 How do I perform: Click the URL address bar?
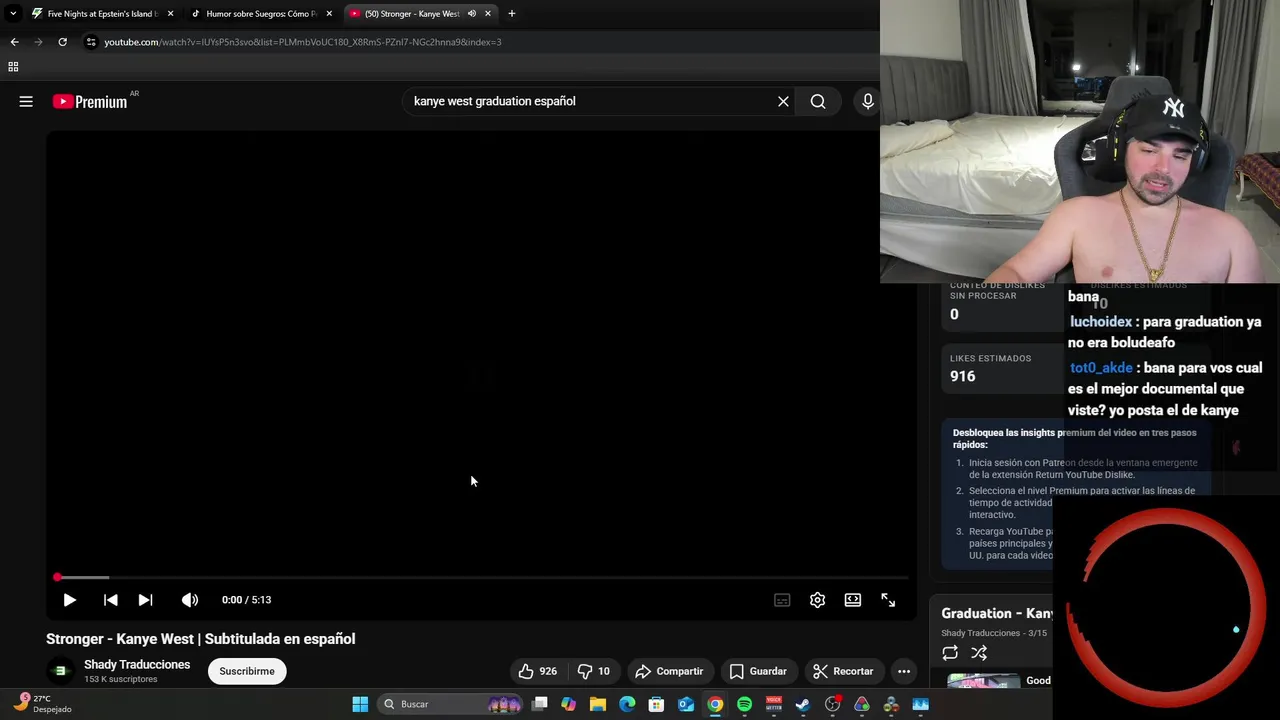click(480, 42)
